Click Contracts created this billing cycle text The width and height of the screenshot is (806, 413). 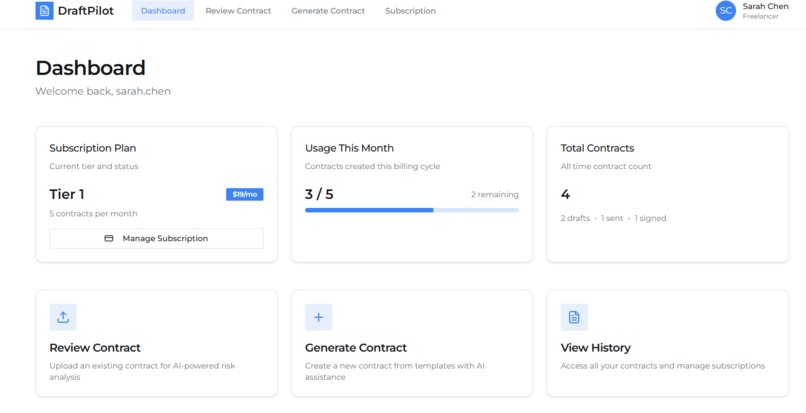[372, 166]
